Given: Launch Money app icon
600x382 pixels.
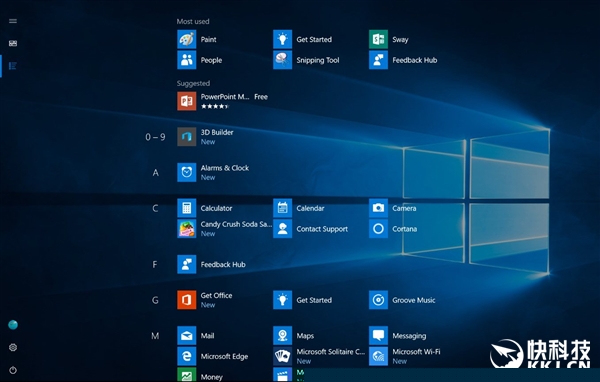Looking at the screenshot, I should [187, 375].
